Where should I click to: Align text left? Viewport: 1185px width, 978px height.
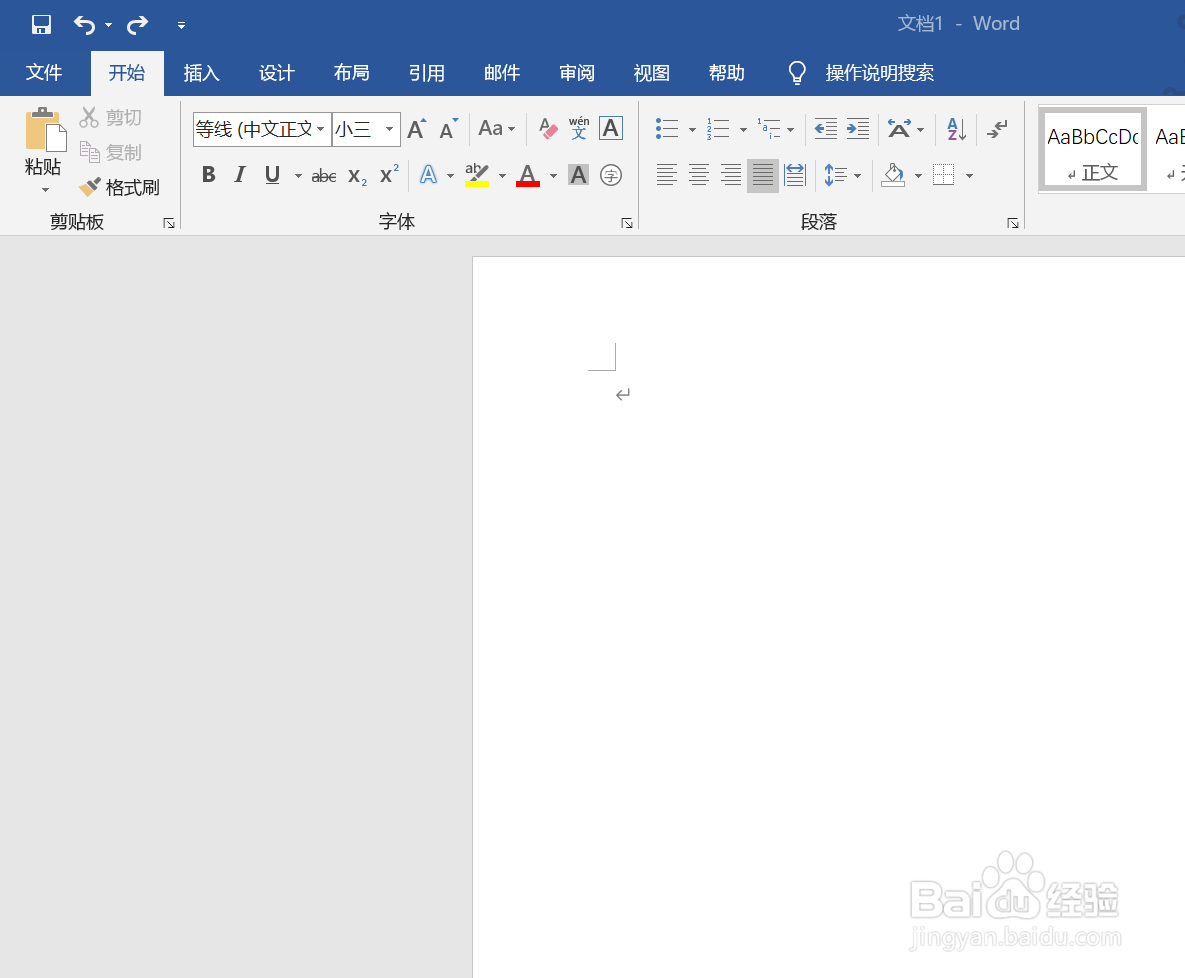pyautogui.click(x=667, y=175)
